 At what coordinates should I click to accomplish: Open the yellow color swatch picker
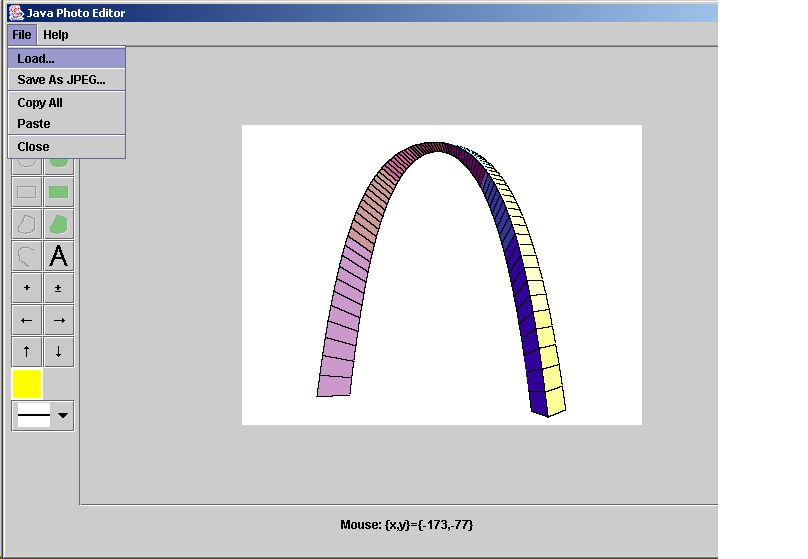click(x=27, y=384)
